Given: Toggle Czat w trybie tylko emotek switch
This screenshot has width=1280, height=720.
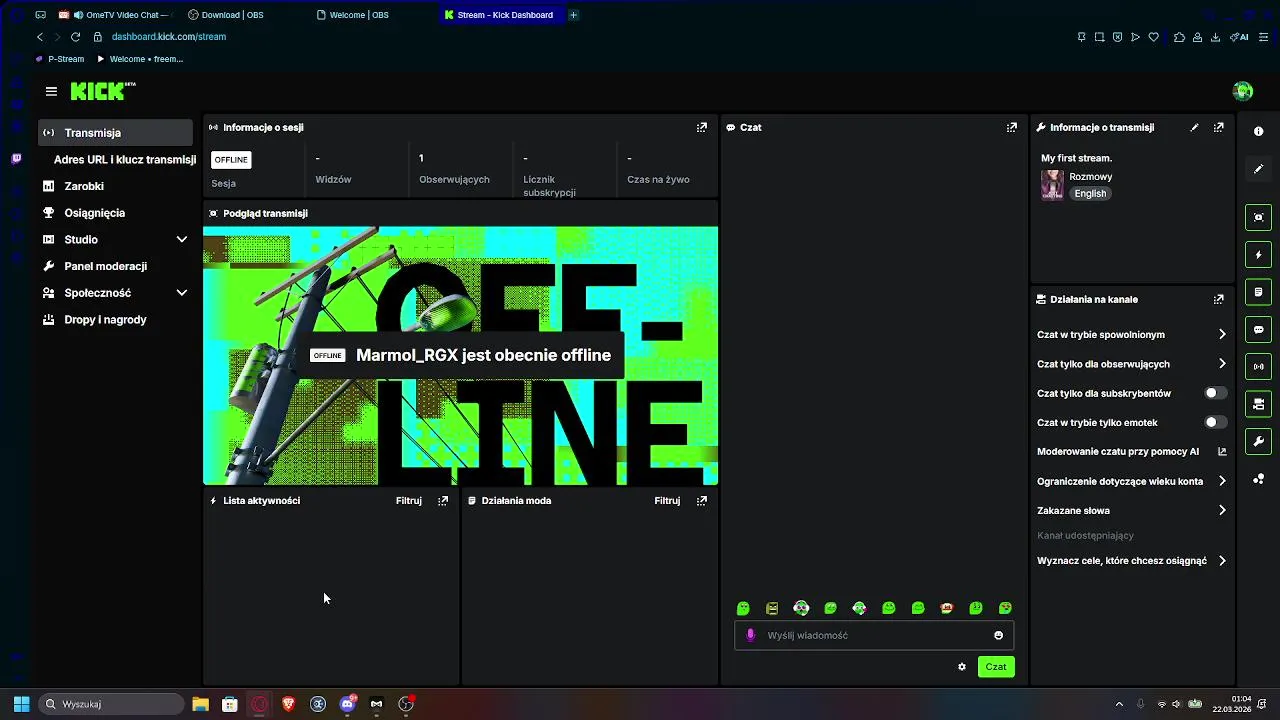Looking at the screenshot, I should pos(1216,422).
